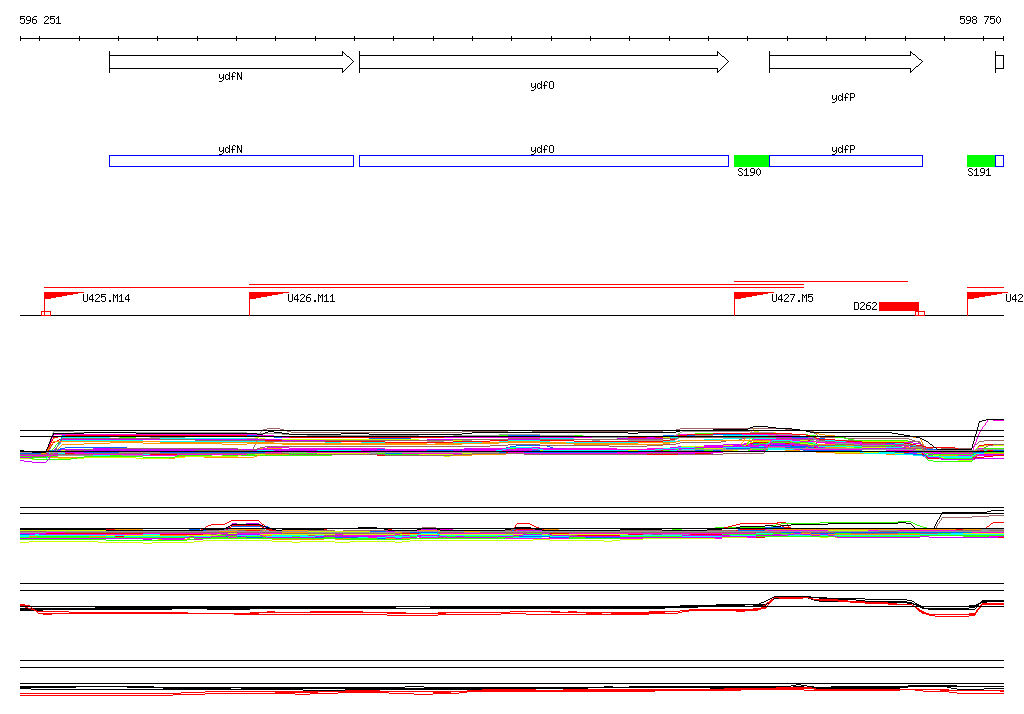Screen dimensions: 1024x714
Task: Click the ydfP gene arrow
Action: coord(846,62)
